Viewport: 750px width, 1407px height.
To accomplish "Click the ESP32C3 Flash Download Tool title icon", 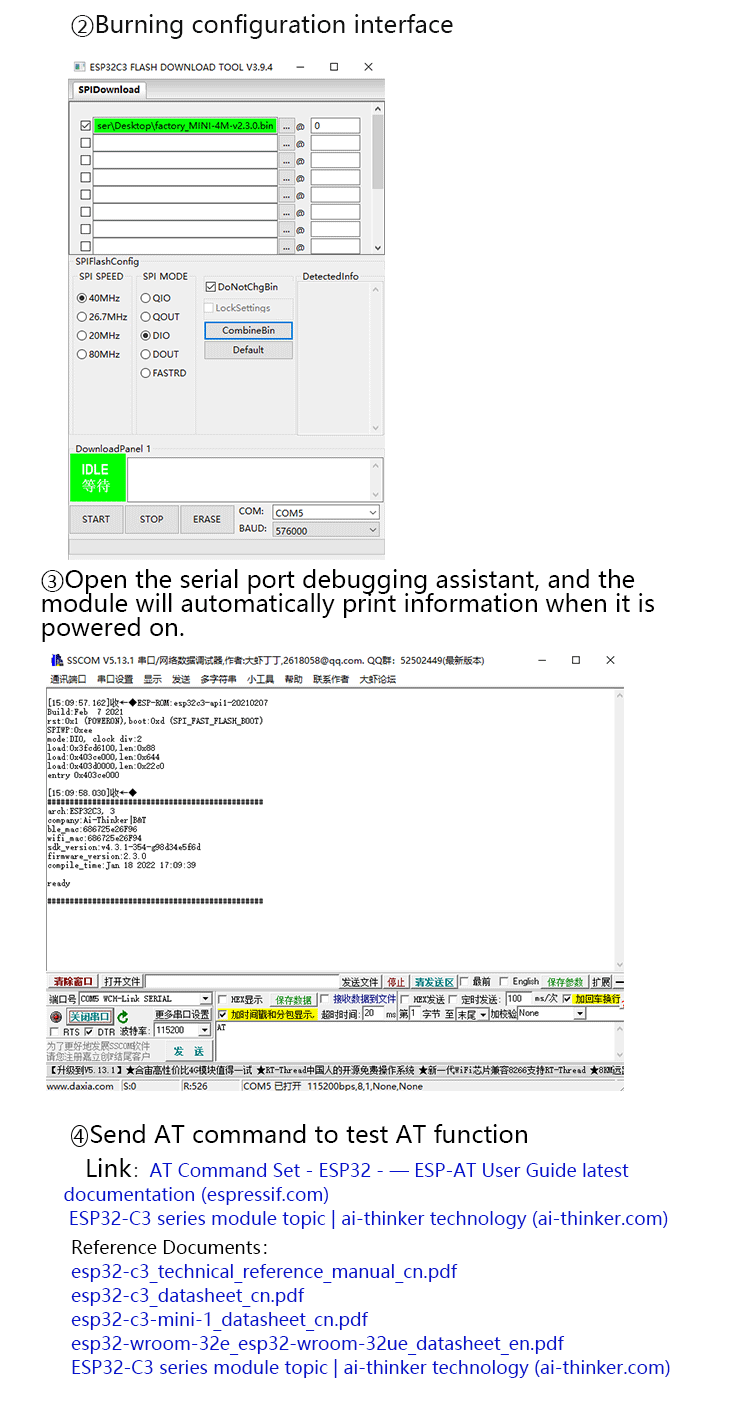I will coord(79,67).
